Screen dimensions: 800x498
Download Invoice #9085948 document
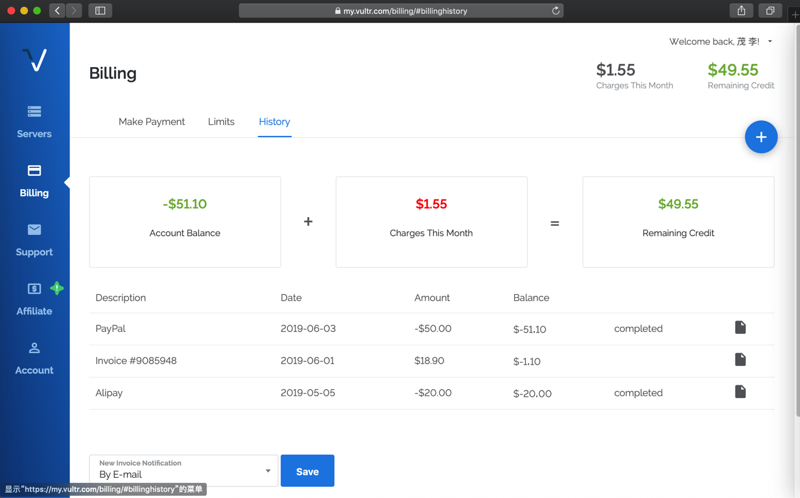click(740, 360)
